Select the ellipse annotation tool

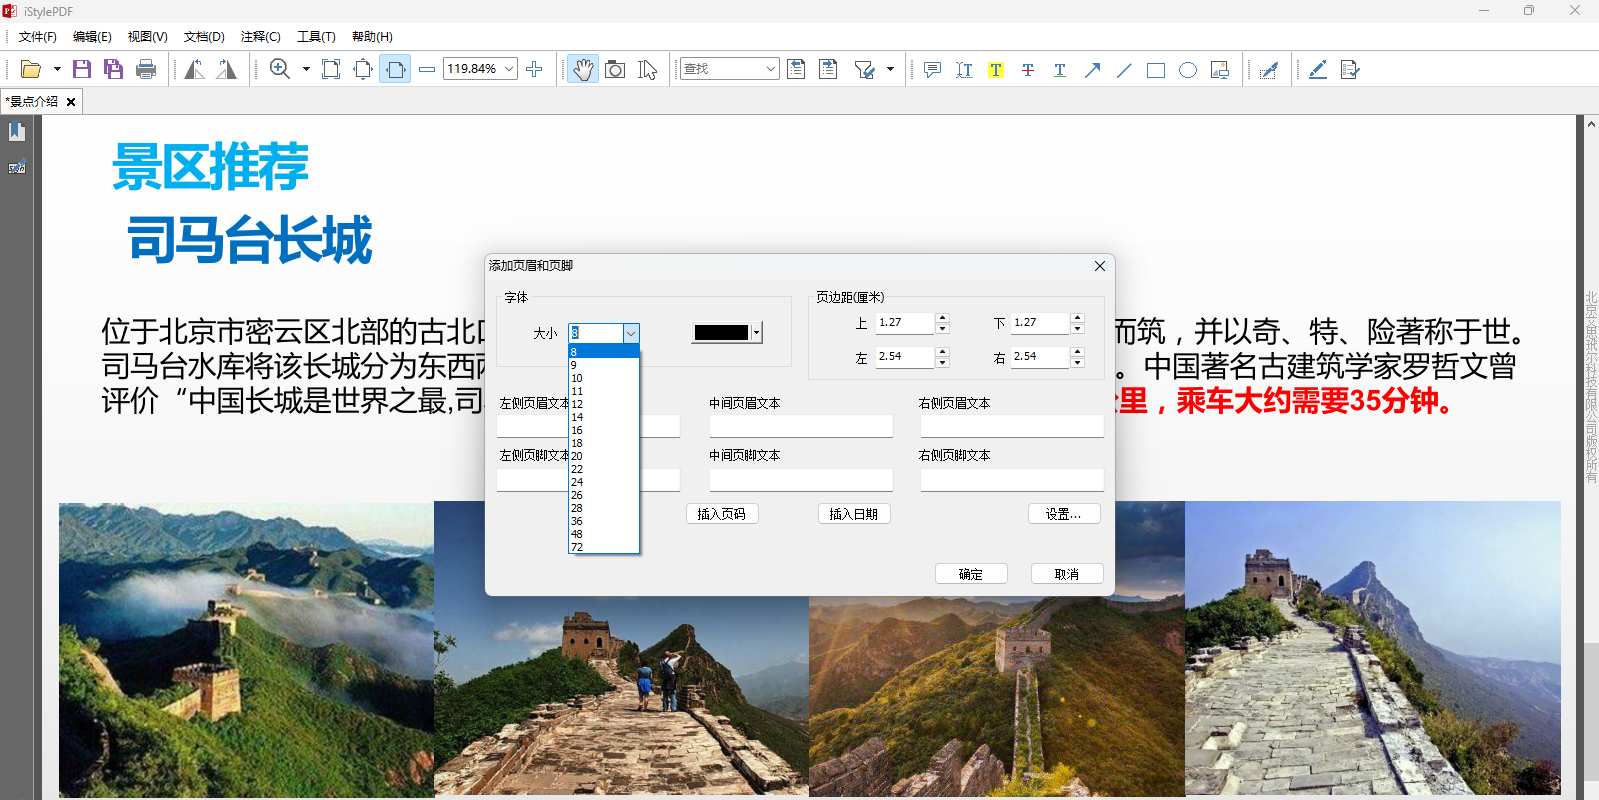click(1187, 70)
